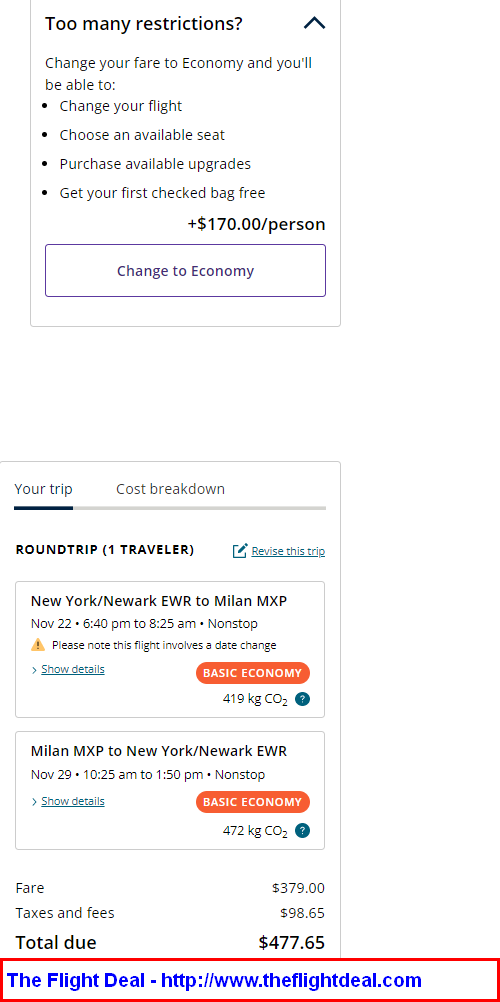This screenshot has width=500, height=1002.
Task: Click the outbound flight Basic Economy badge
Action: (253, 673)
